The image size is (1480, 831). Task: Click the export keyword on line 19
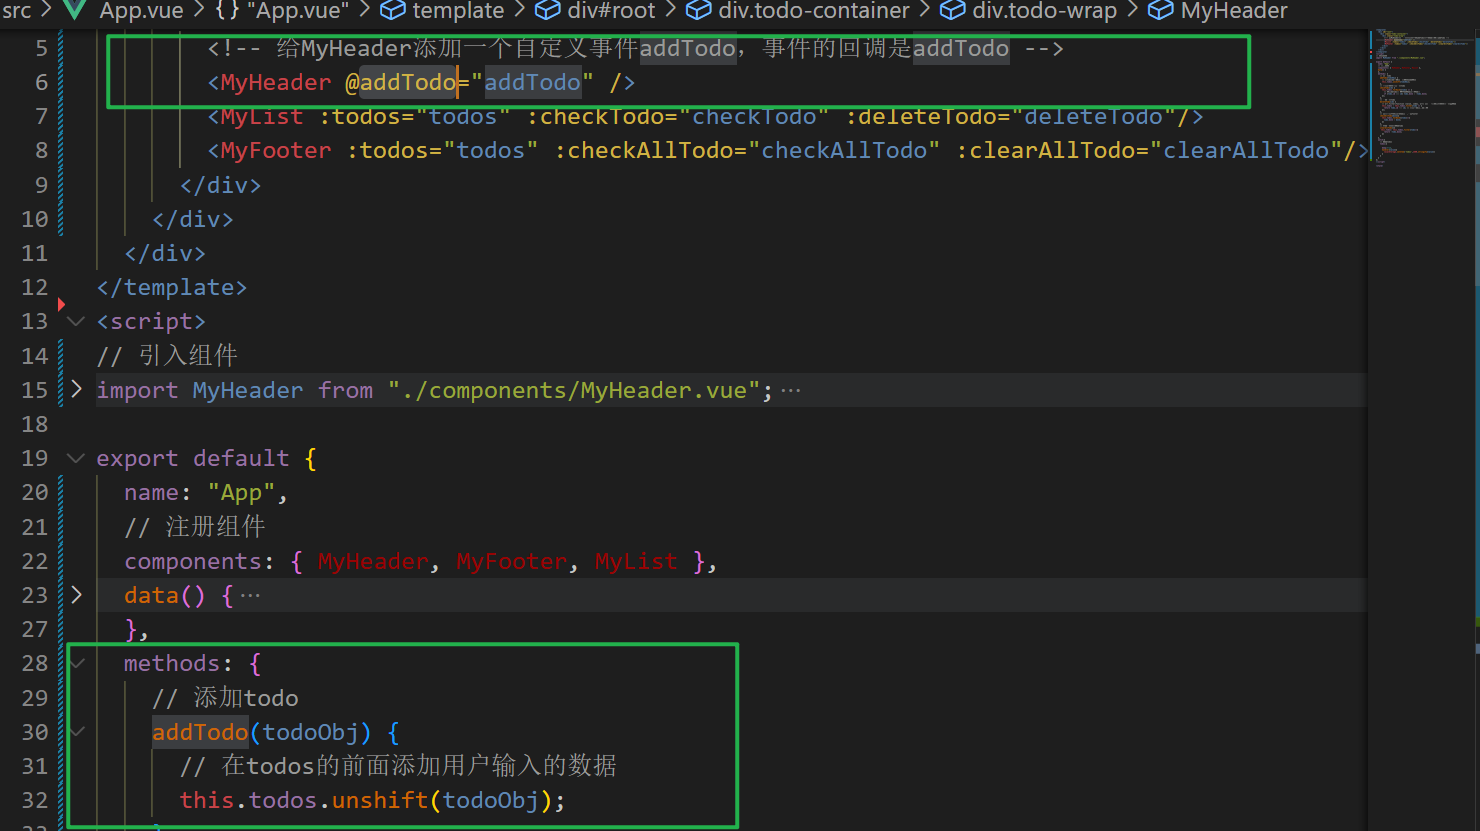(x=137, y=458)
